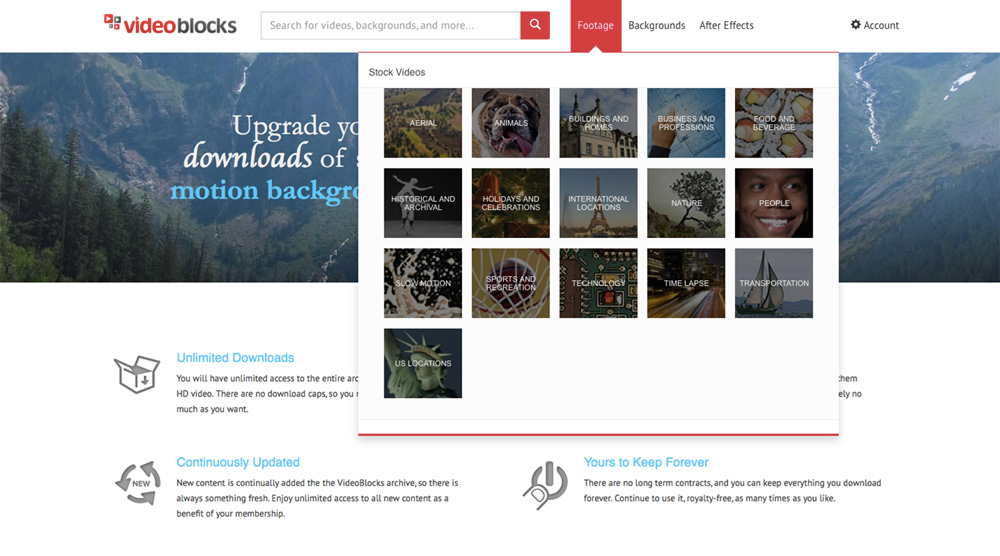Select the Nature category thumbnail

point(686,203)
